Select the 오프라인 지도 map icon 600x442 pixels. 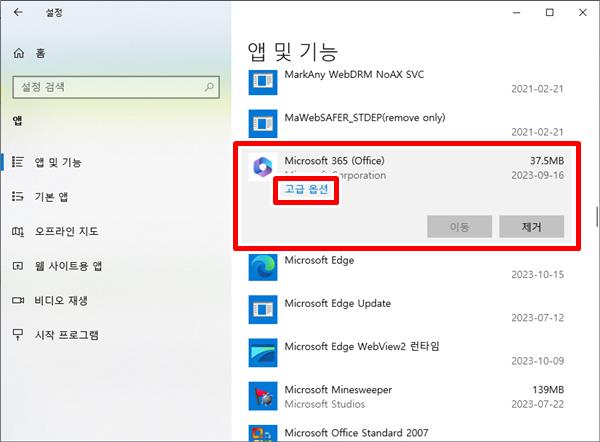click(x=18, y=231)
